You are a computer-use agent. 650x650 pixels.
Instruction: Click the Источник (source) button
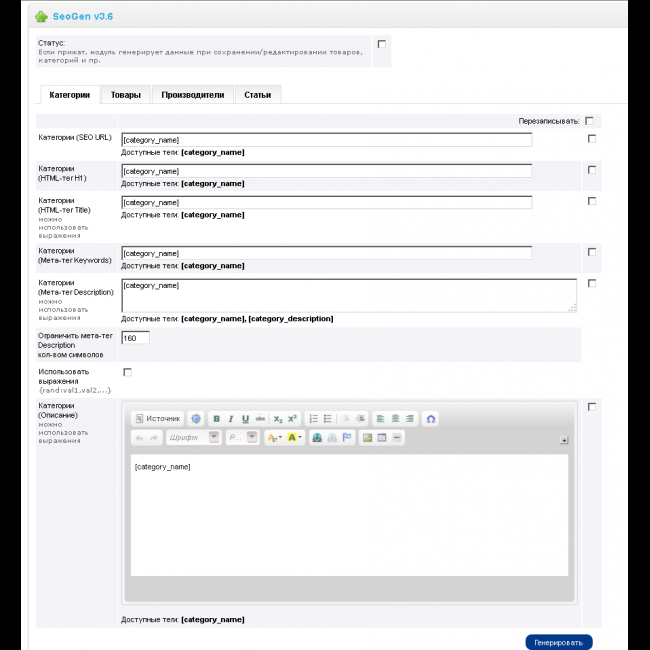coord(158,419)
